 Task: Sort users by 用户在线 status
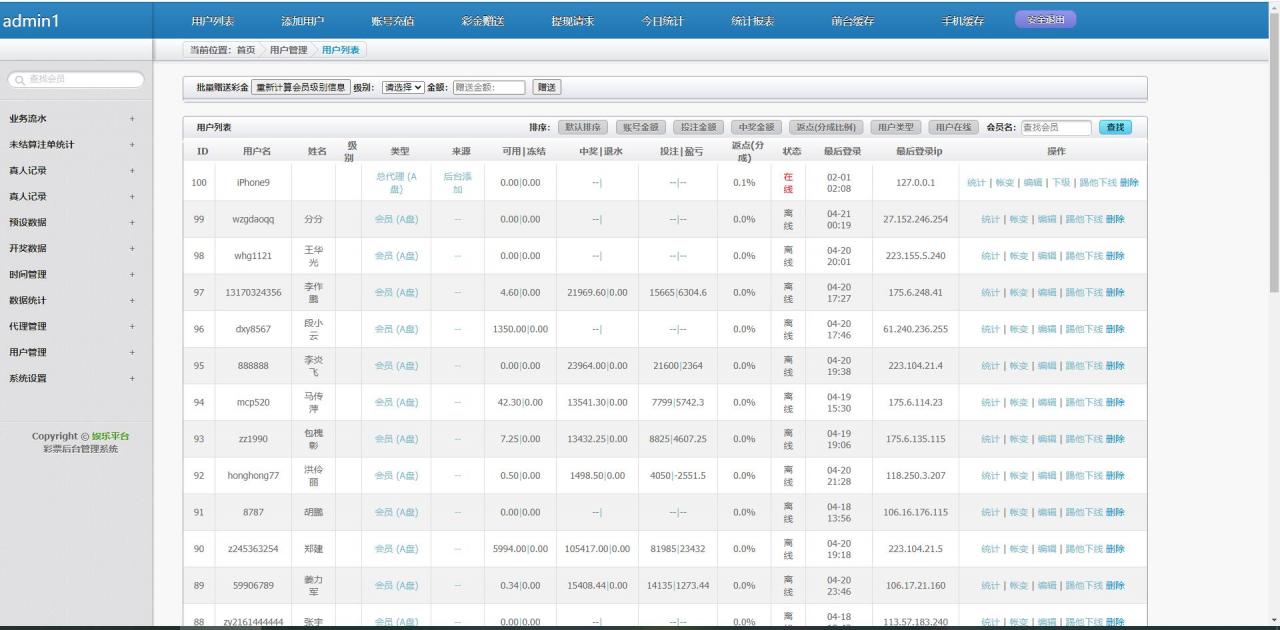(x=954, y=127)
